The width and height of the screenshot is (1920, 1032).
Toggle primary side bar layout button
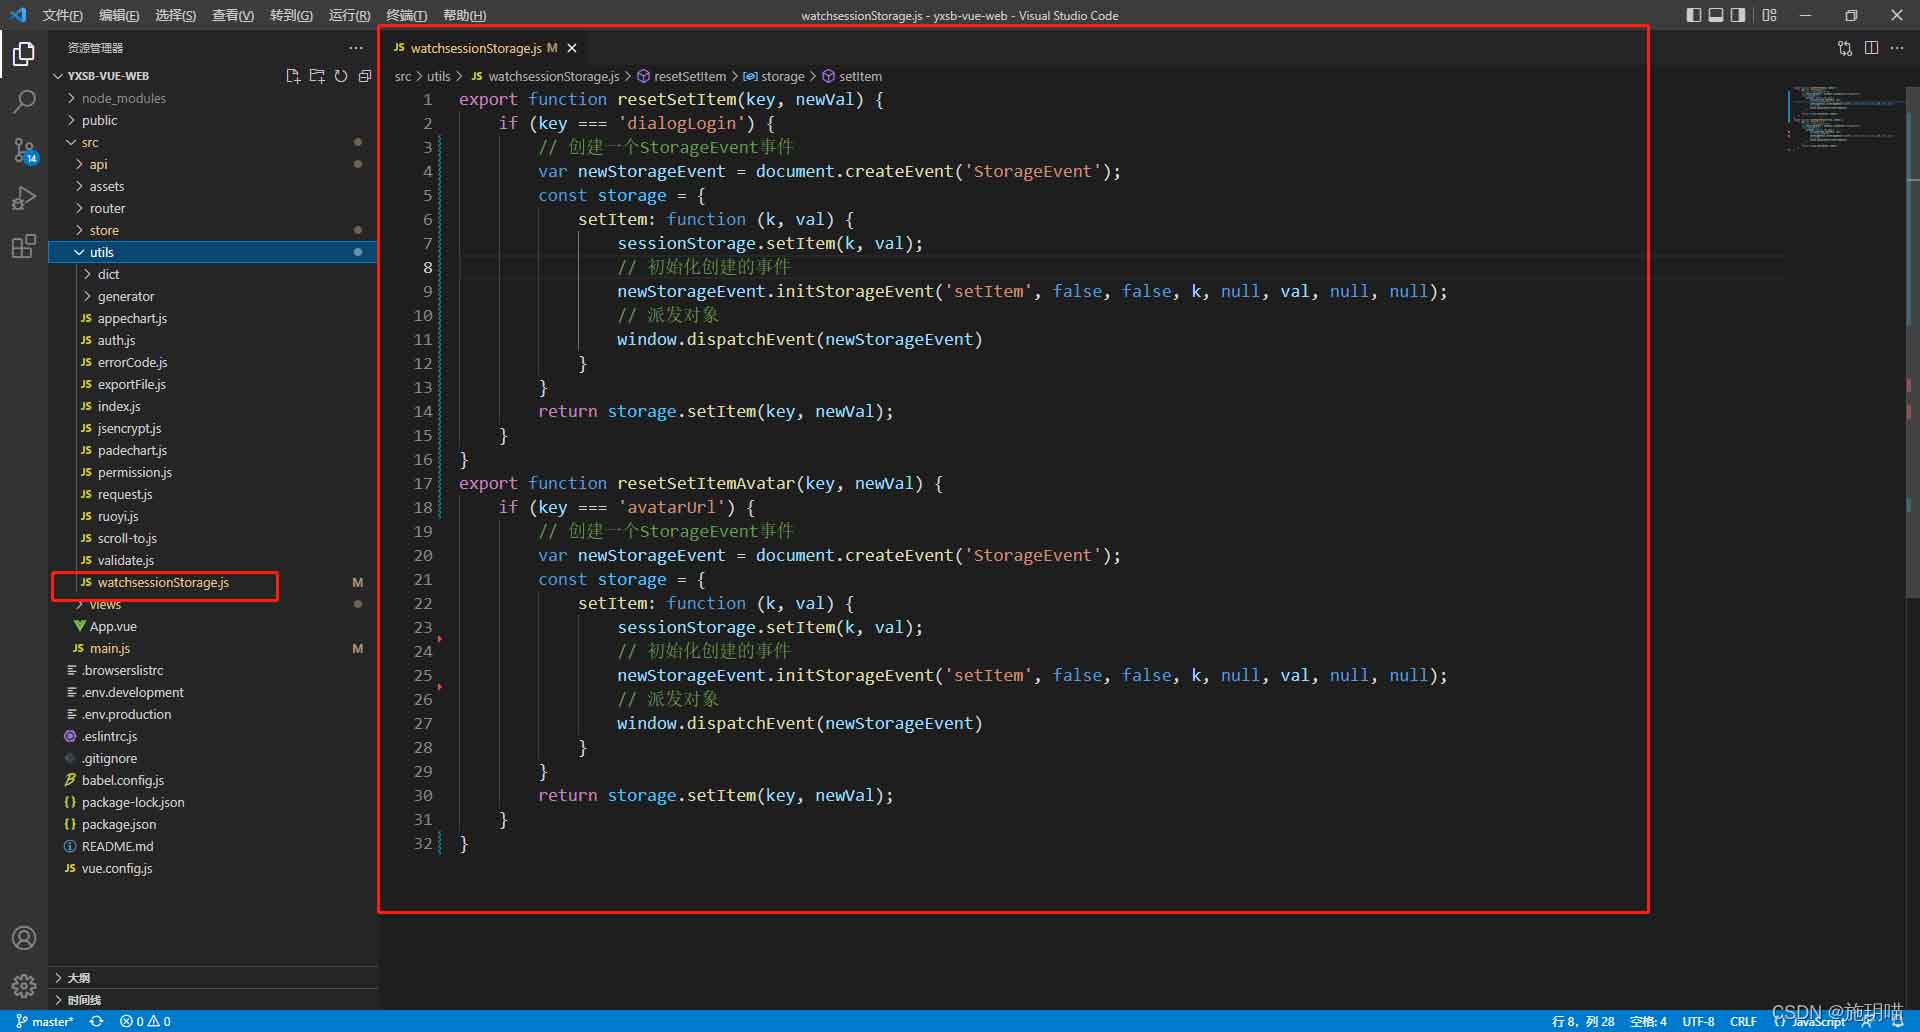point(1693,15)
